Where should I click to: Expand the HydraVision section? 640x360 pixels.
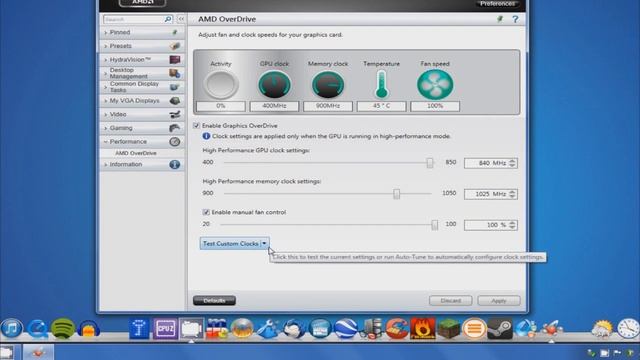[x=142, y=60]
